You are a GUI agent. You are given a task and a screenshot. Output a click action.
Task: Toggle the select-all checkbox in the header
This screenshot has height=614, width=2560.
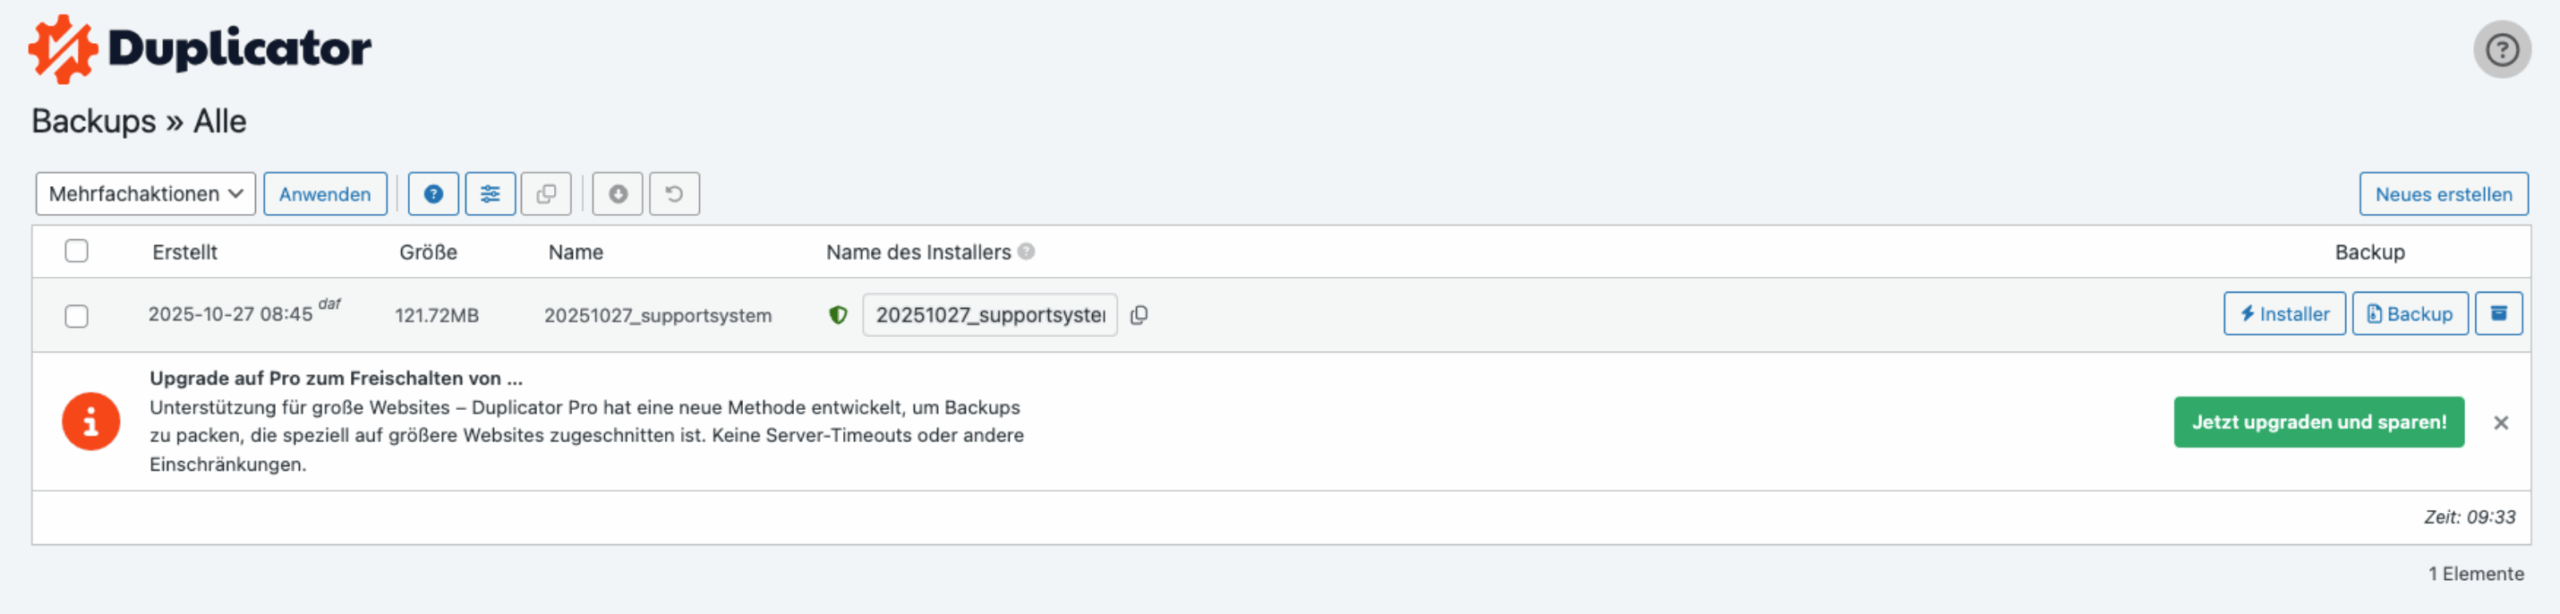tap(78, 252)
